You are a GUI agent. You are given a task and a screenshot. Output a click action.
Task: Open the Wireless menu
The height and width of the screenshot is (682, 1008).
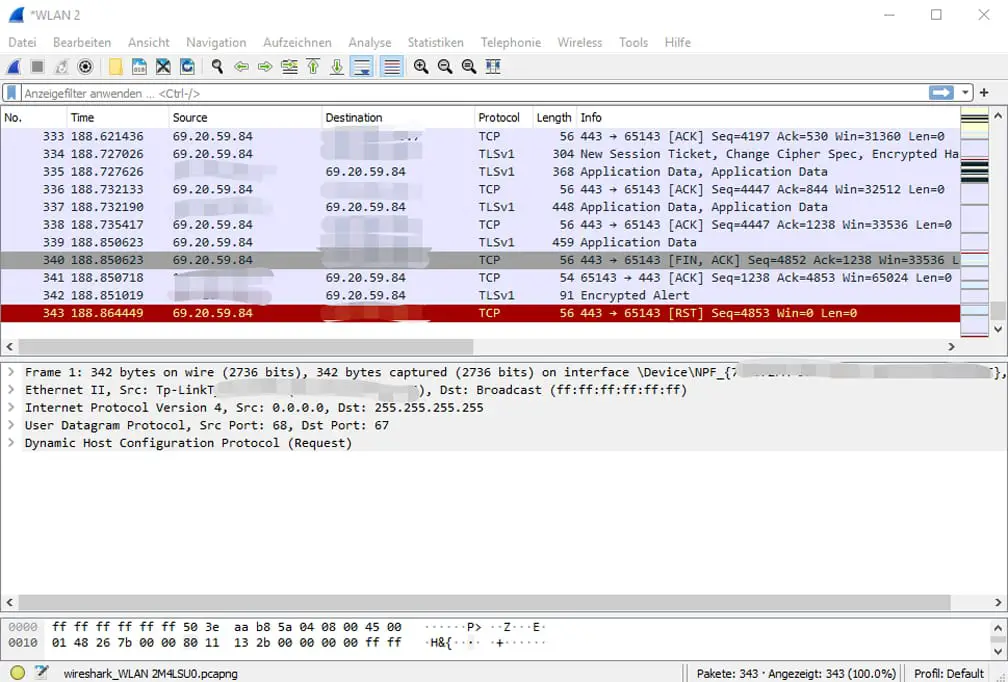580,42
